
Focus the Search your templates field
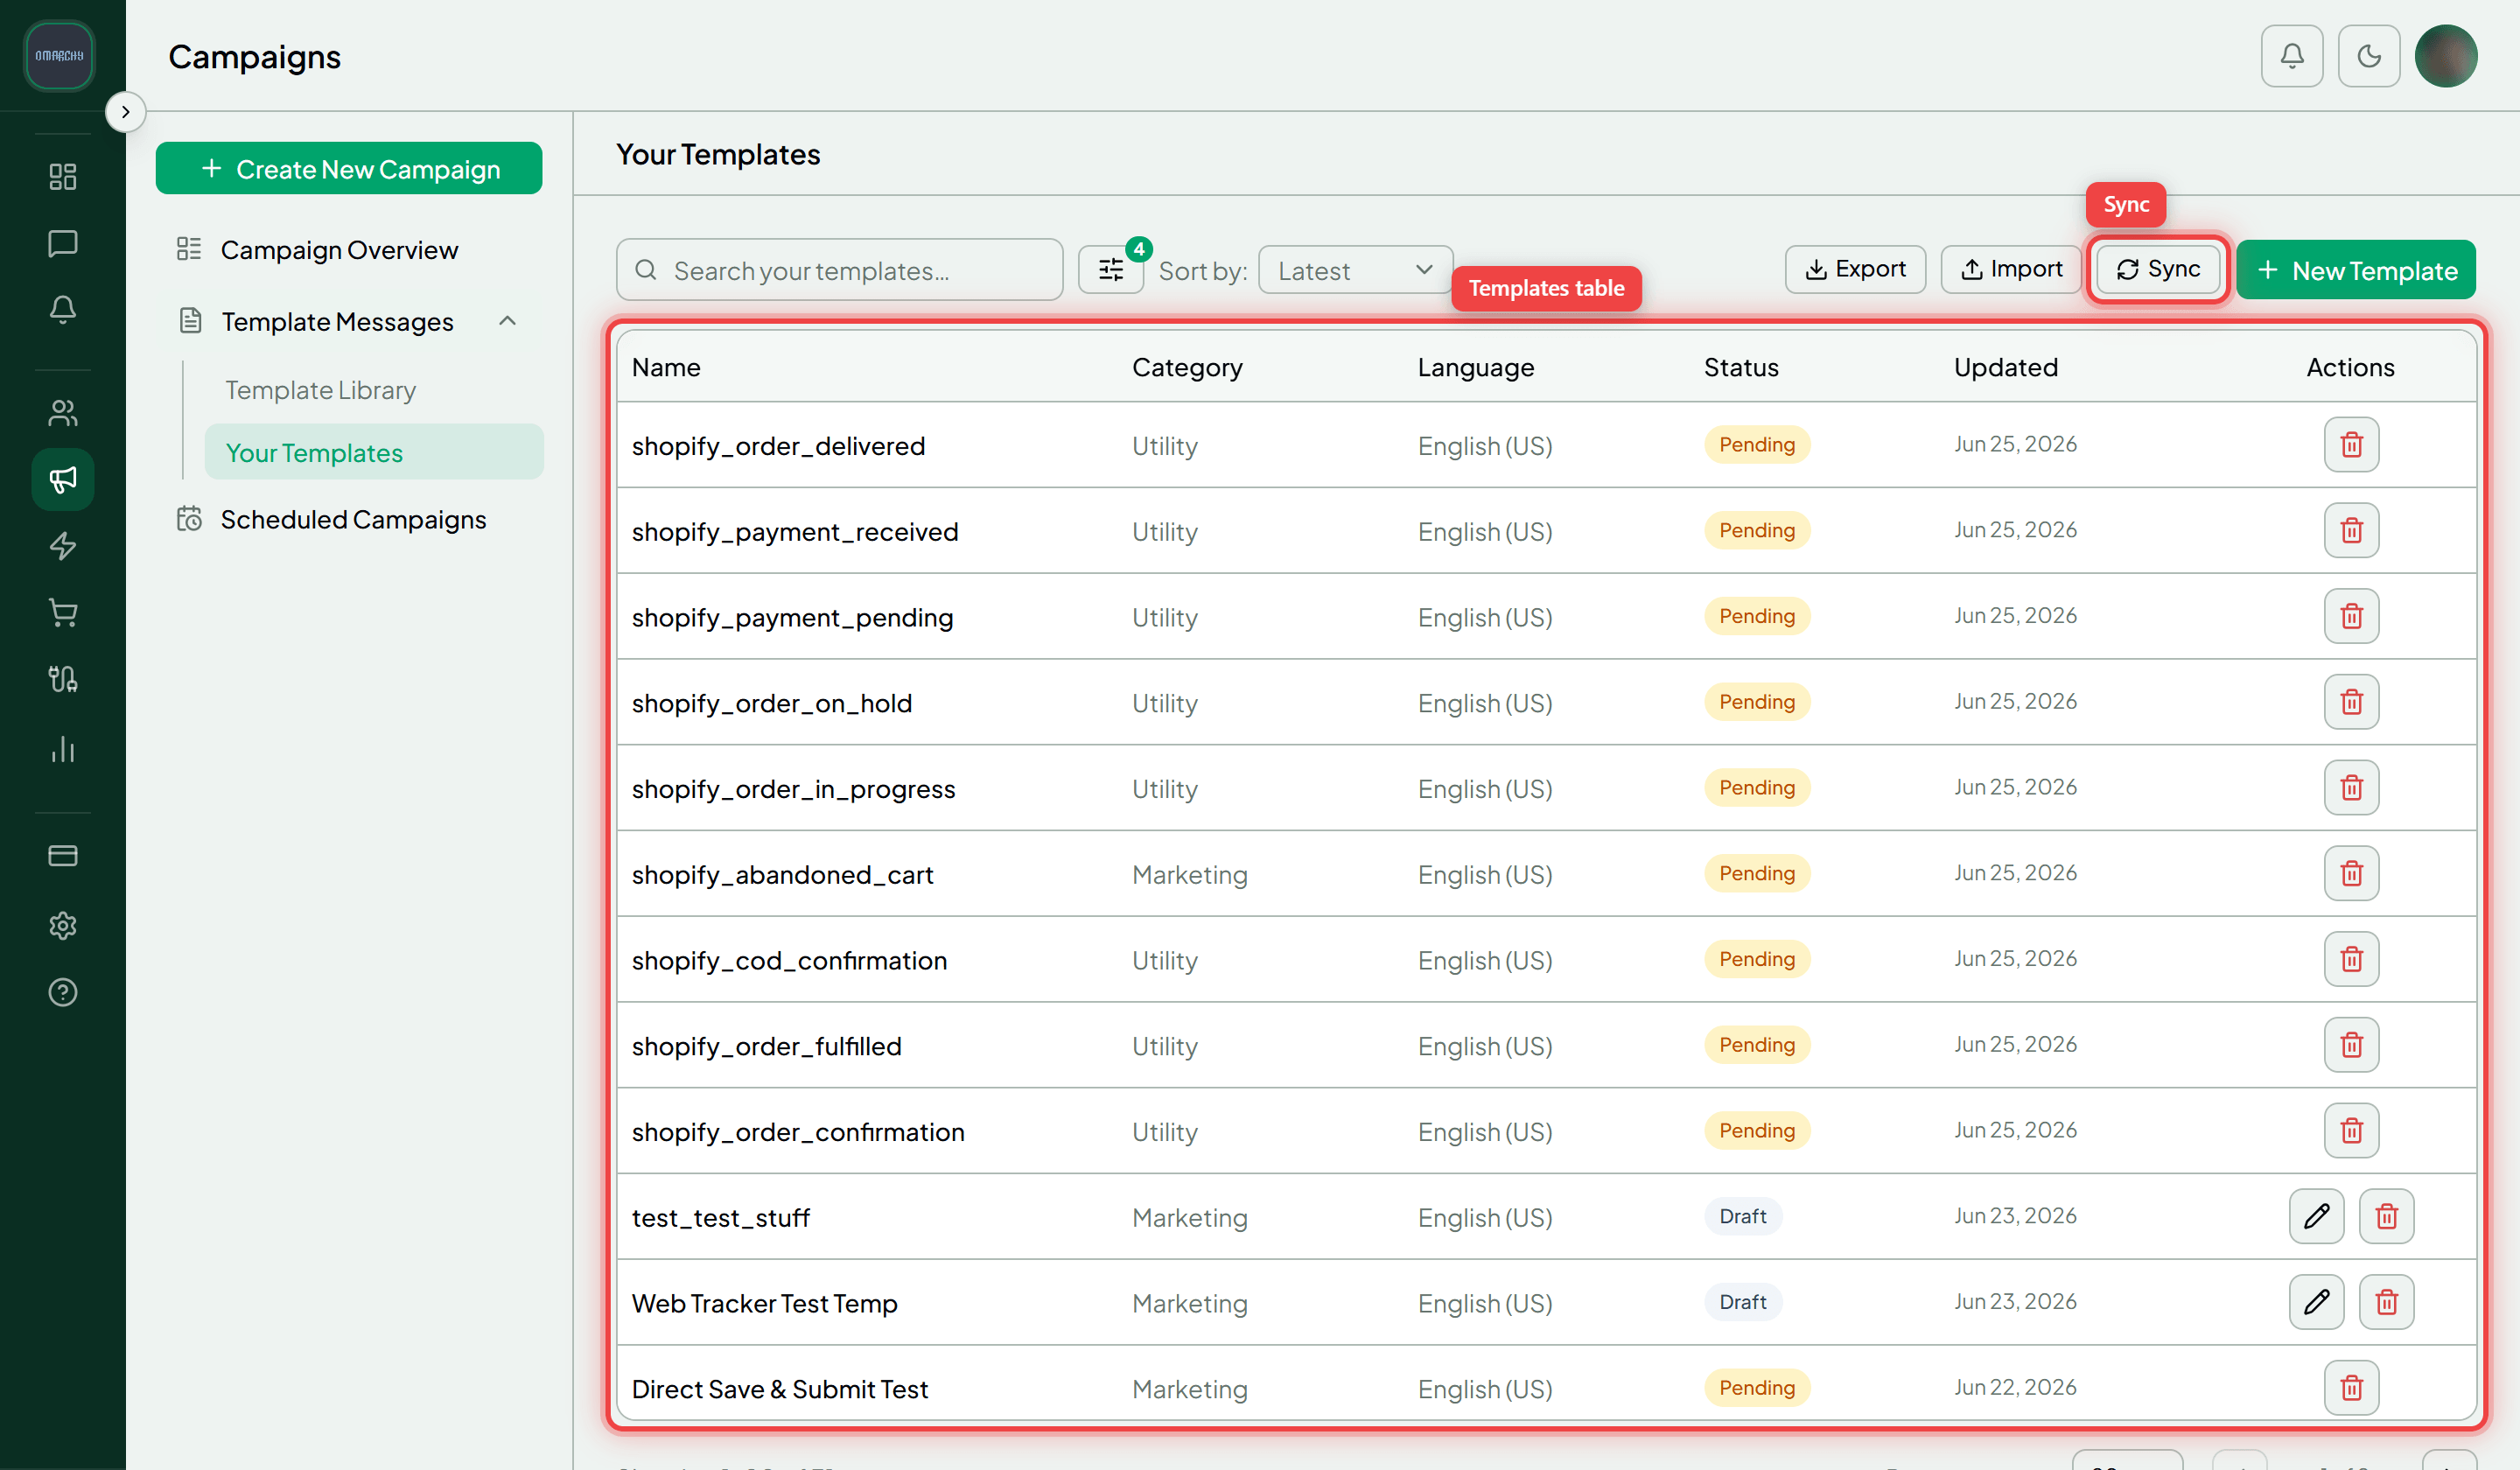pos(840,270)
